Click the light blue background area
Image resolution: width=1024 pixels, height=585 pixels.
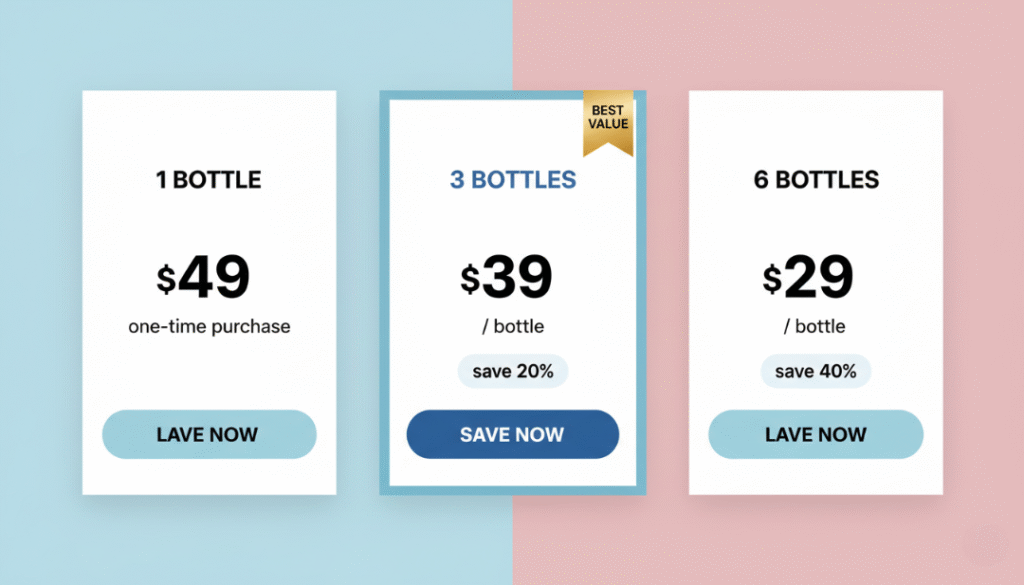coord(40,300)
